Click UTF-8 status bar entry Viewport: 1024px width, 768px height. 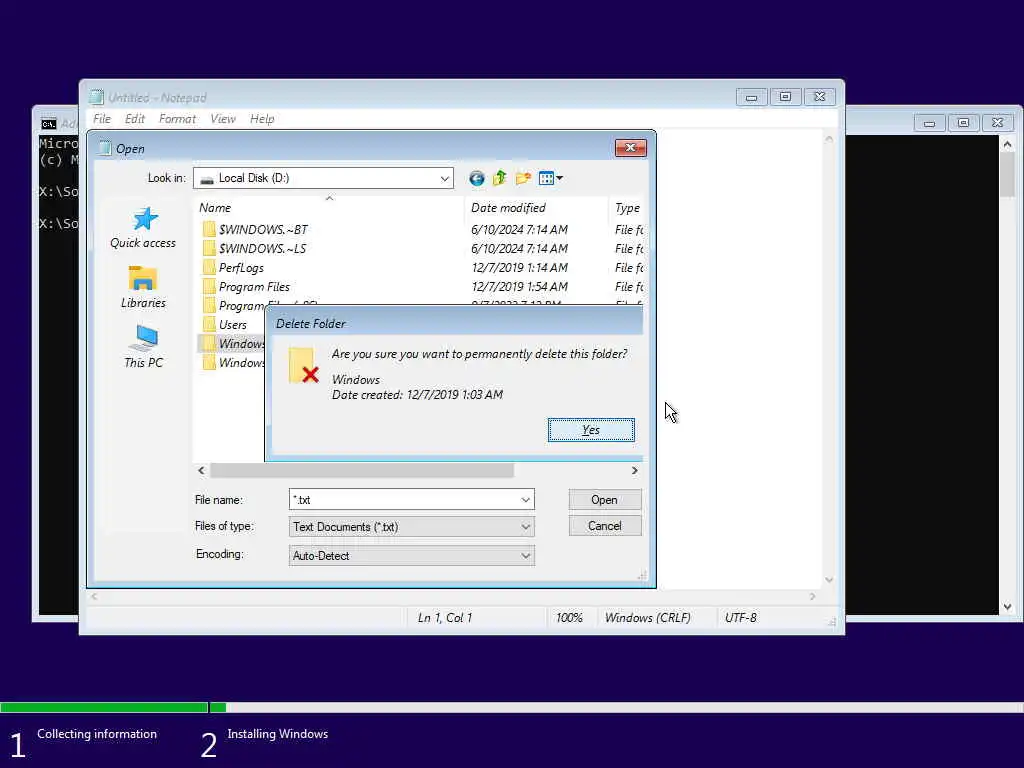click(x=741, y=618)
